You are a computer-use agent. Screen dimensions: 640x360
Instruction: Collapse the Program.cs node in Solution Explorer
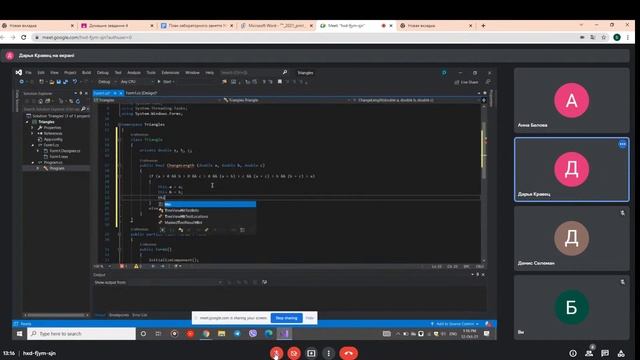click(33, 162)
